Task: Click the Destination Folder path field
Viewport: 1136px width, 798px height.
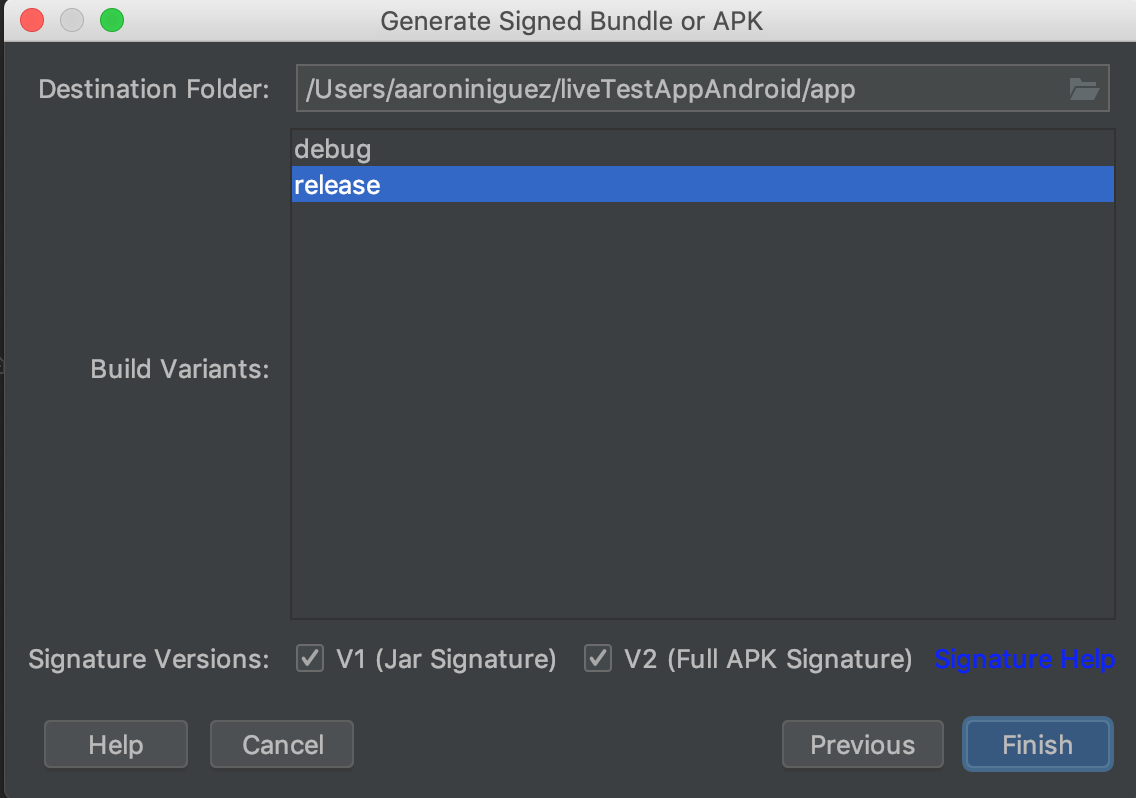Action: 680,90
